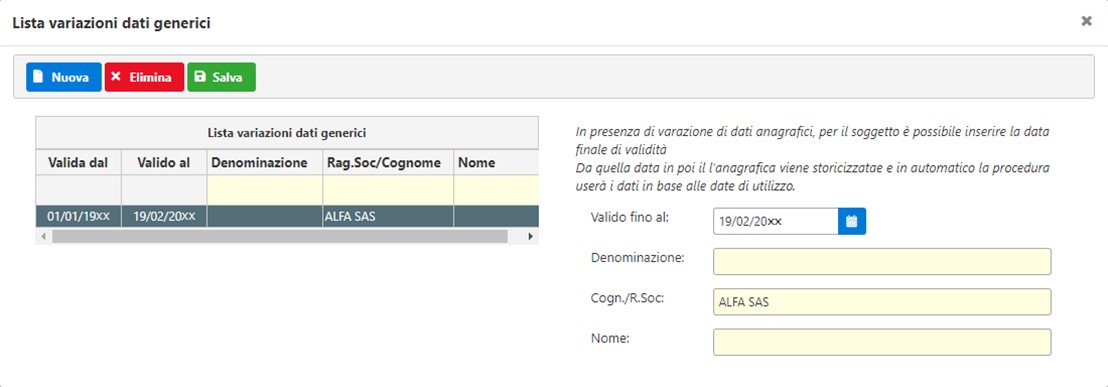Click the Rag.Soc/Cognome filter cell
1108x387 pixels.
coord(389,190)
